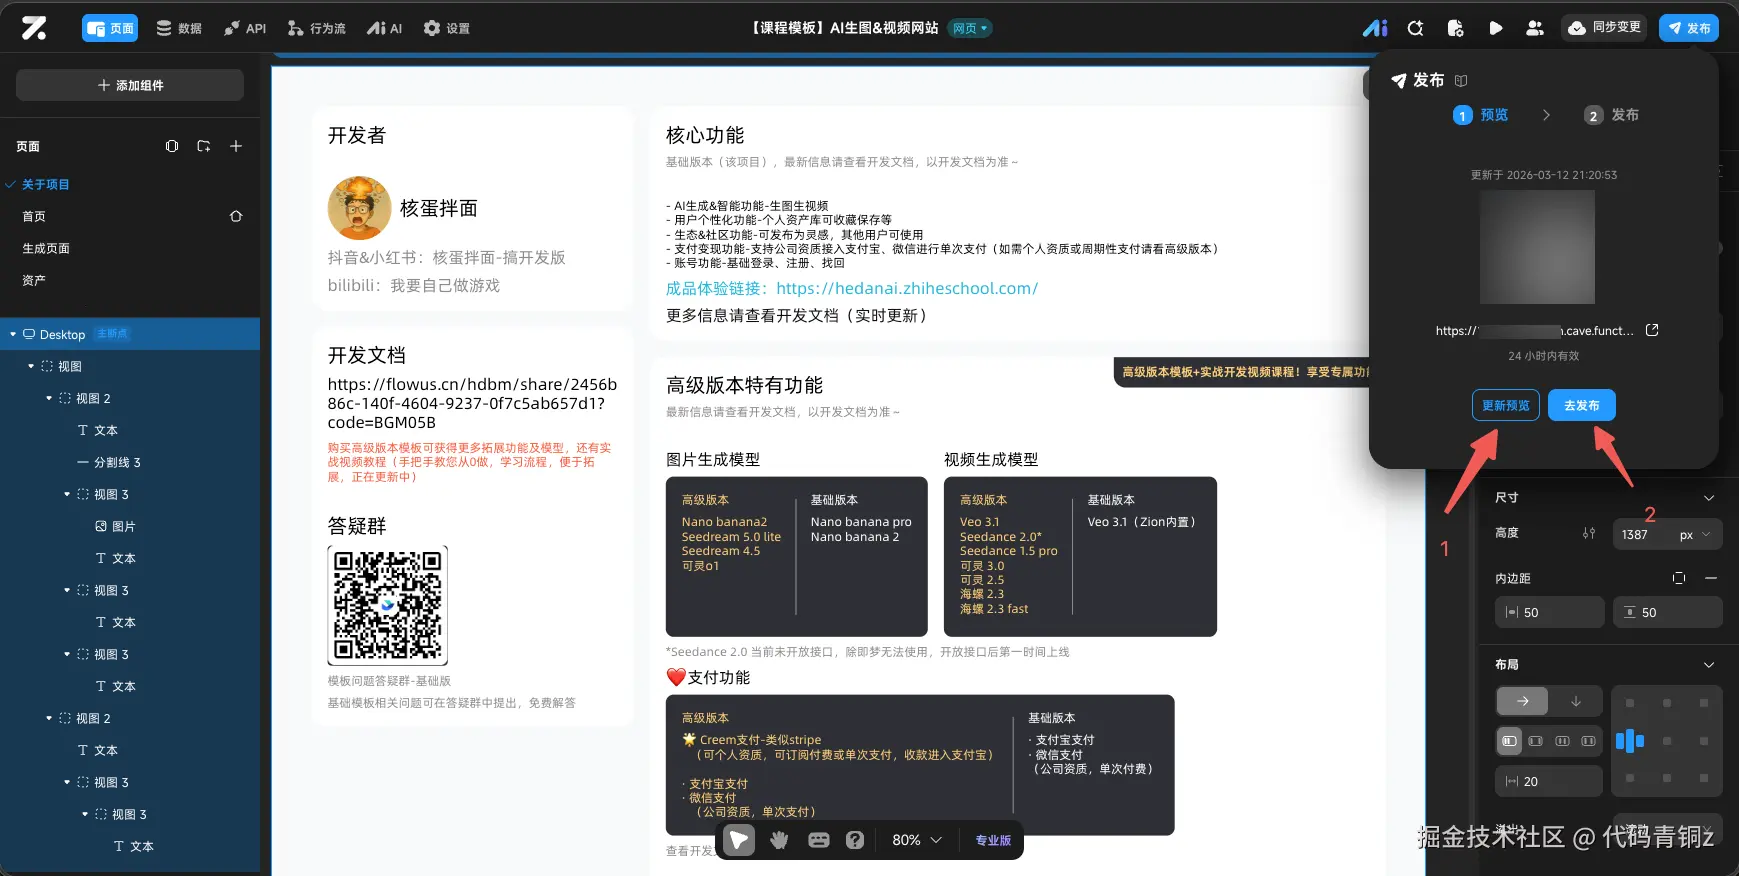
Task: Click the page group icon in 页面 header
Action: point(172,146)
